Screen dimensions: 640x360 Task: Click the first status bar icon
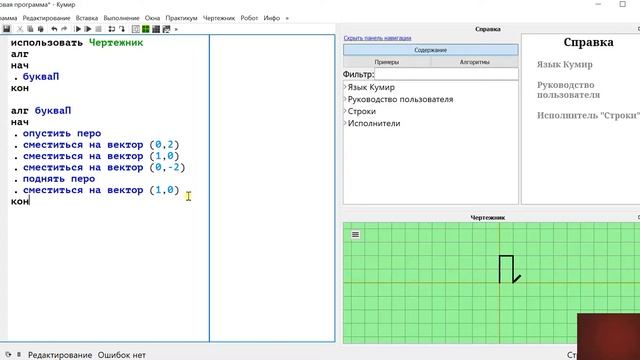[x=8, y=355]
